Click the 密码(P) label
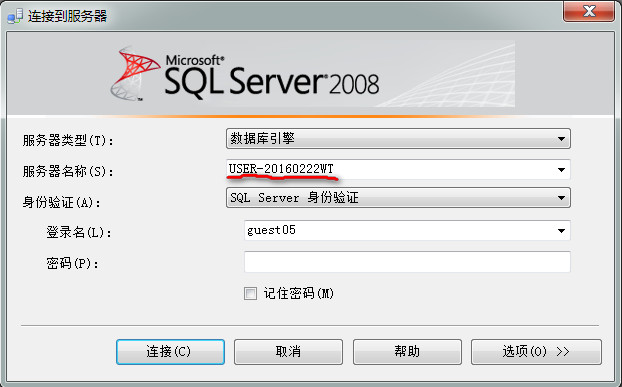The width and height of the screenshot is (622, 387). (73, 263)
